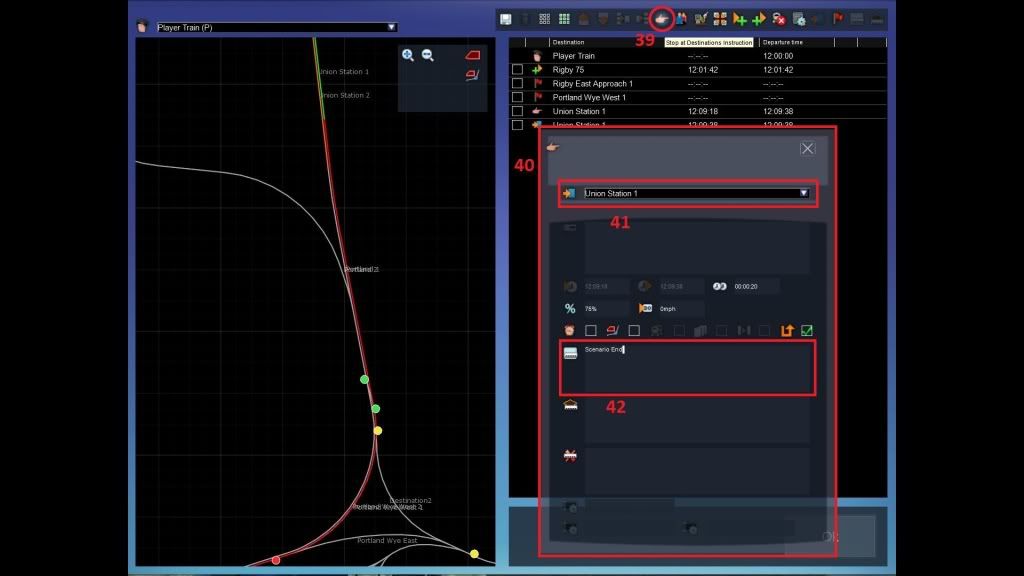Click the Departure time column header
Image resolution: width=1024 pixels, height=576 pixels.
point(782,42)
